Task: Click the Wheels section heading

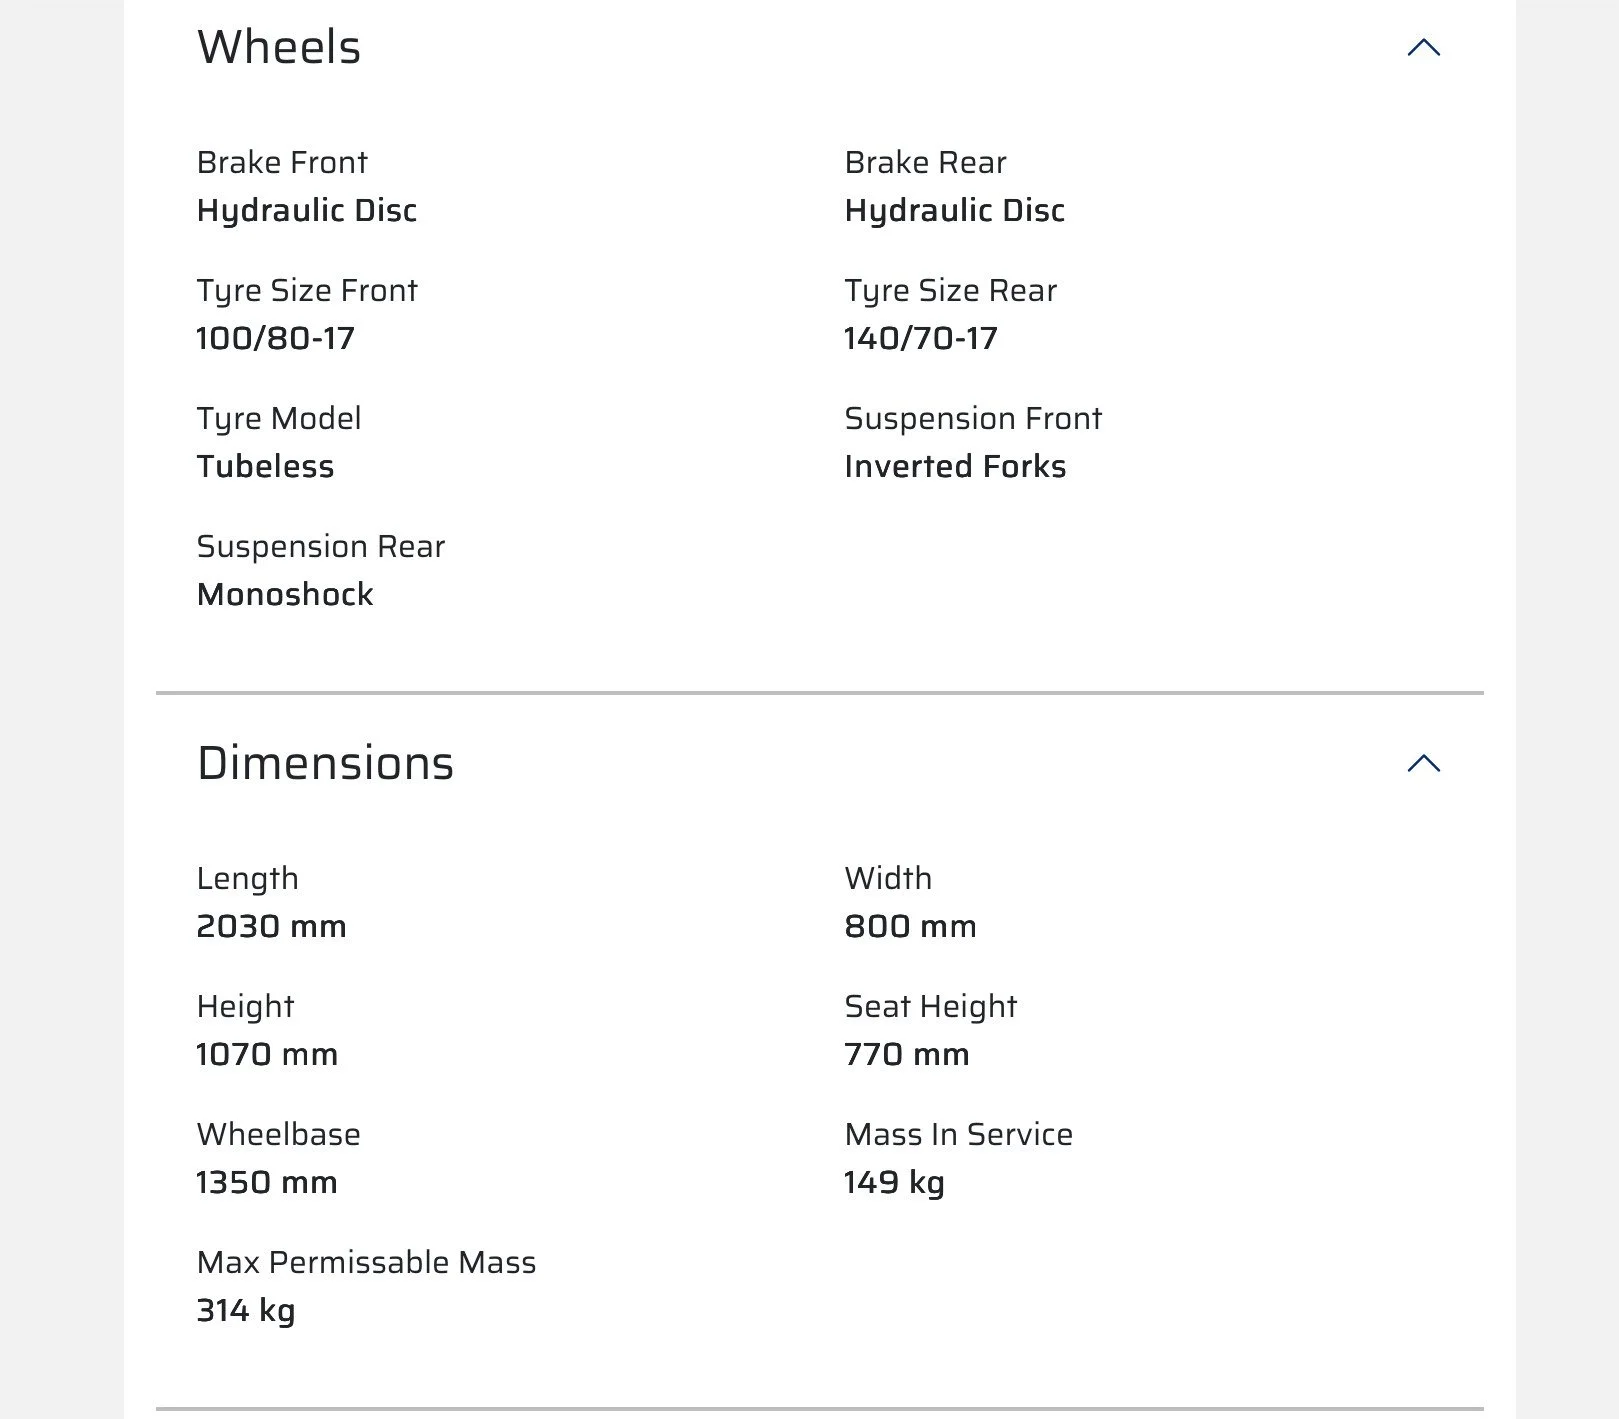Action: (279, 47)
